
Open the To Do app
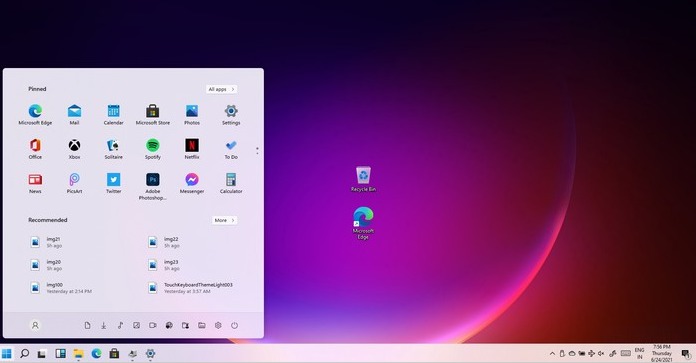231,149
